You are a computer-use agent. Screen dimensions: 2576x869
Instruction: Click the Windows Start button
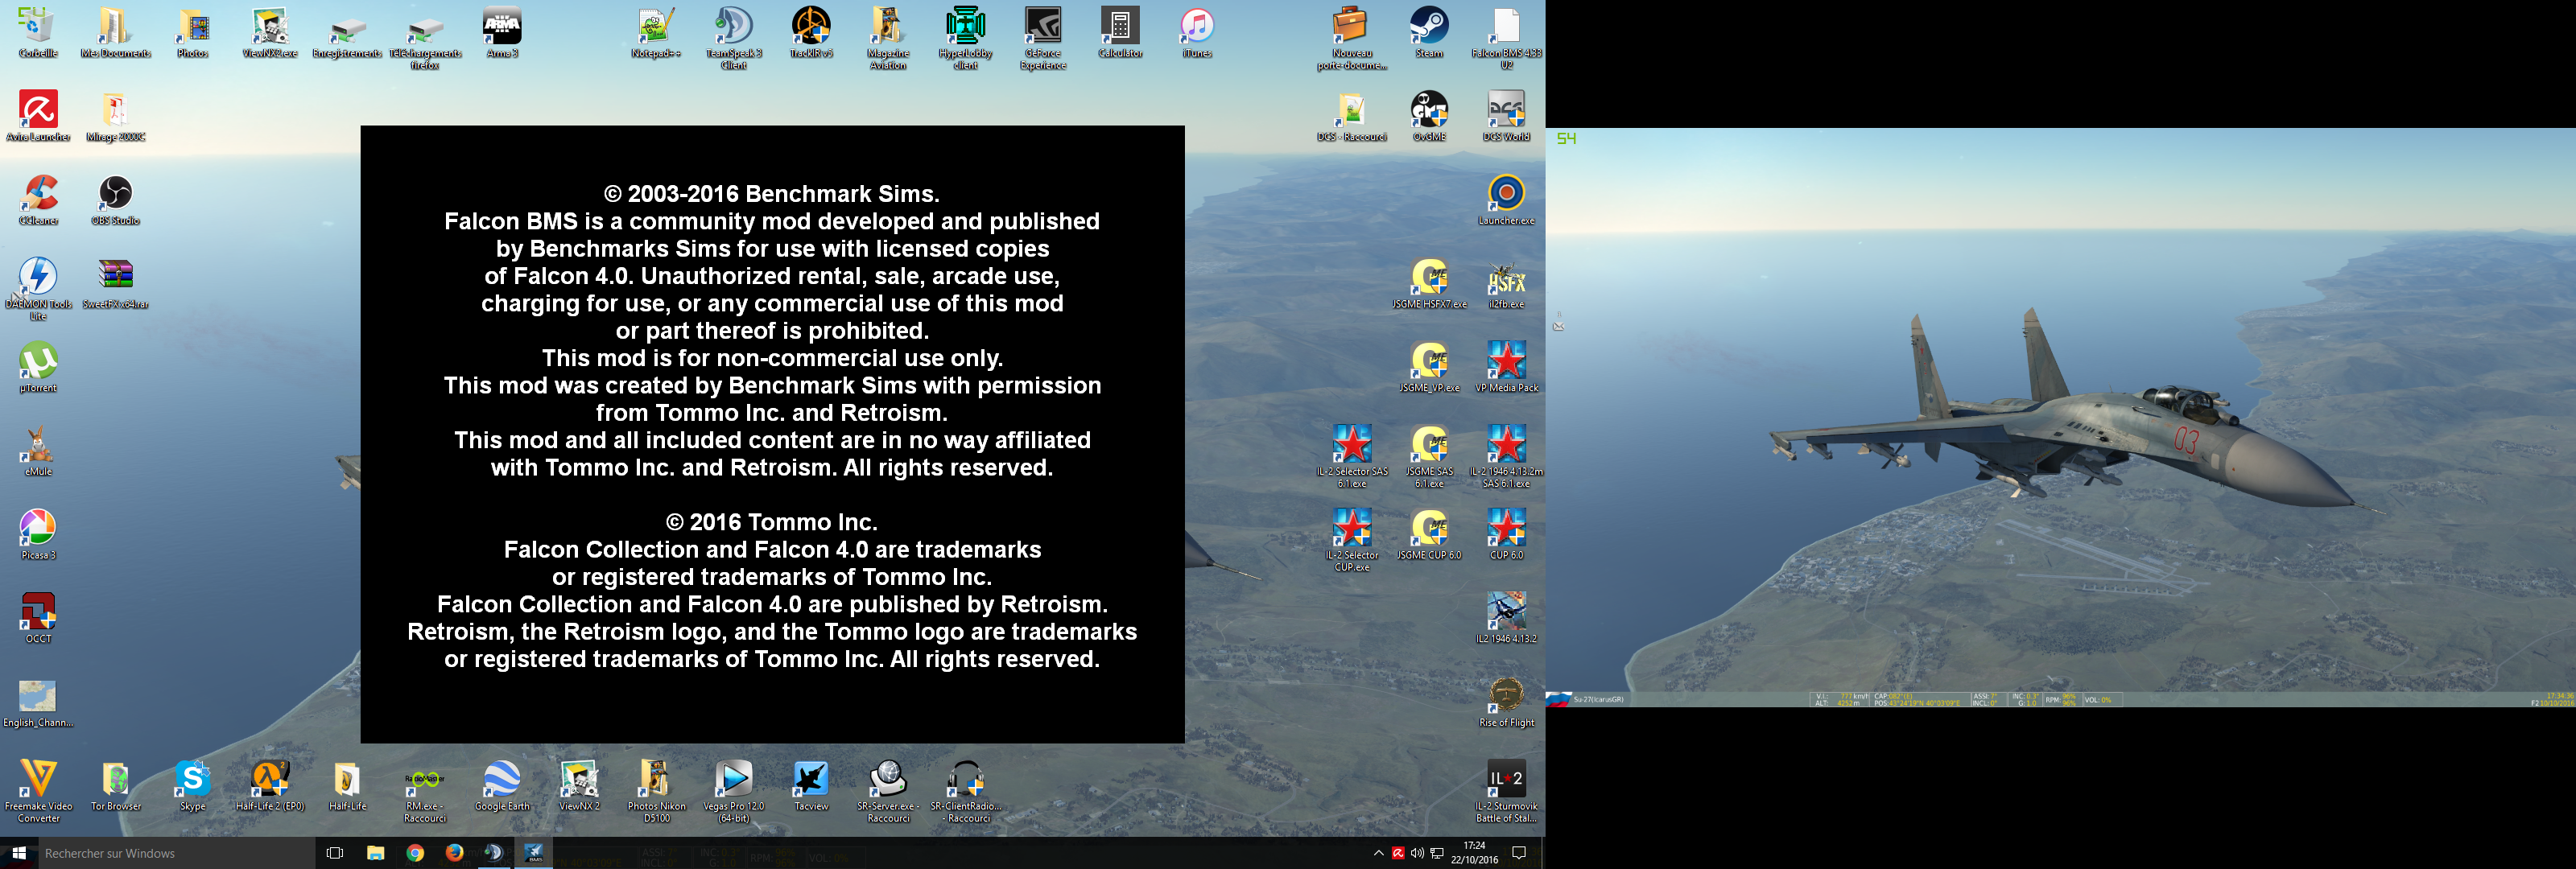[x=19, y=853]
